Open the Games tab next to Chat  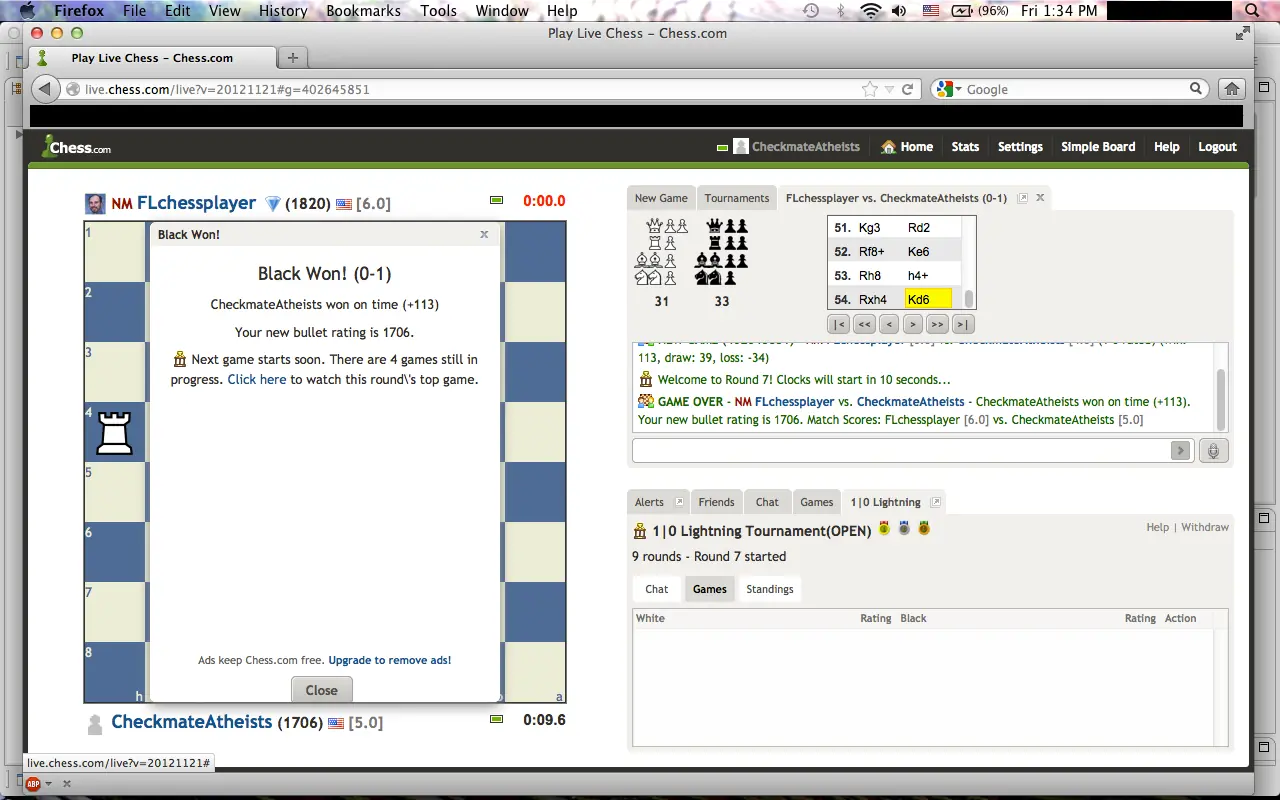817,502
